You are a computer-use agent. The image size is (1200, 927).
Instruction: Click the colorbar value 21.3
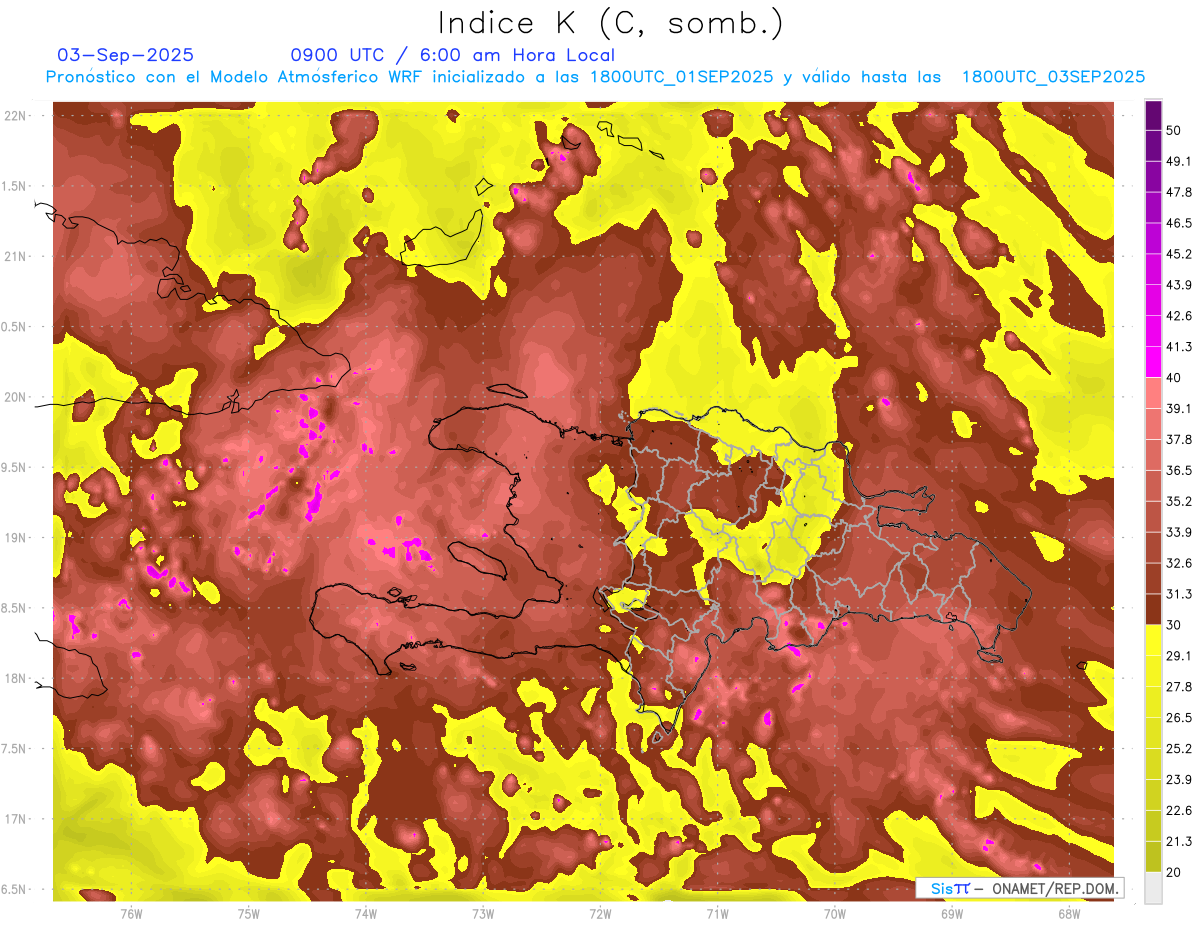[1178, 842]
